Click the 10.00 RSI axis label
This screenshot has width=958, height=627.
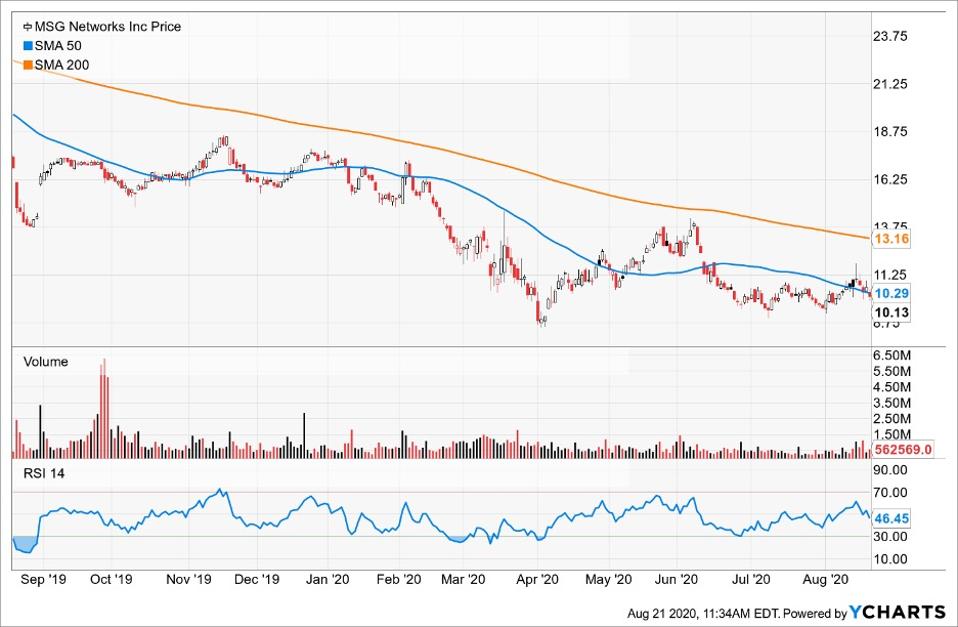pyautogui.click(x=891, y=559)
